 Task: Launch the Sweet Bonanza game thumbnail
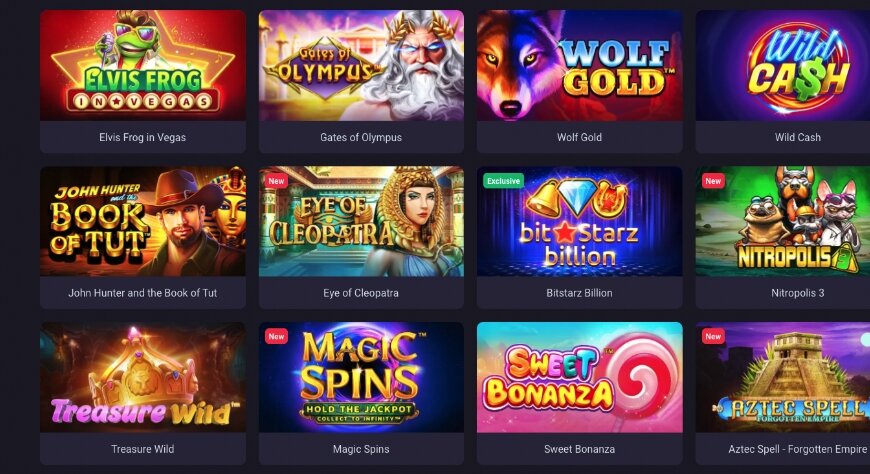pyautogui.click(x=580, y=377)
